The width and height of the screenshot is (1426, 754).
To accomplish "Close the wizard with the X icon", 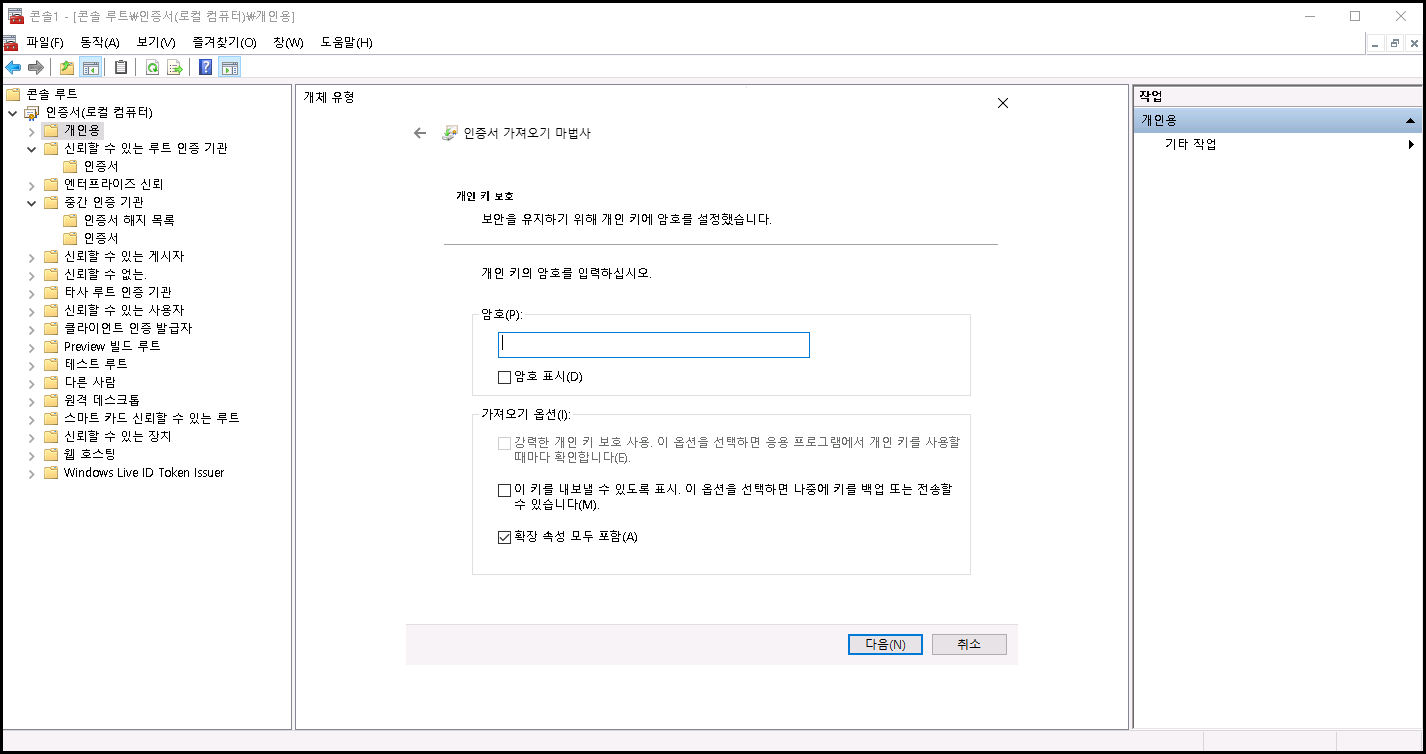I will [x=1003, y=103].
